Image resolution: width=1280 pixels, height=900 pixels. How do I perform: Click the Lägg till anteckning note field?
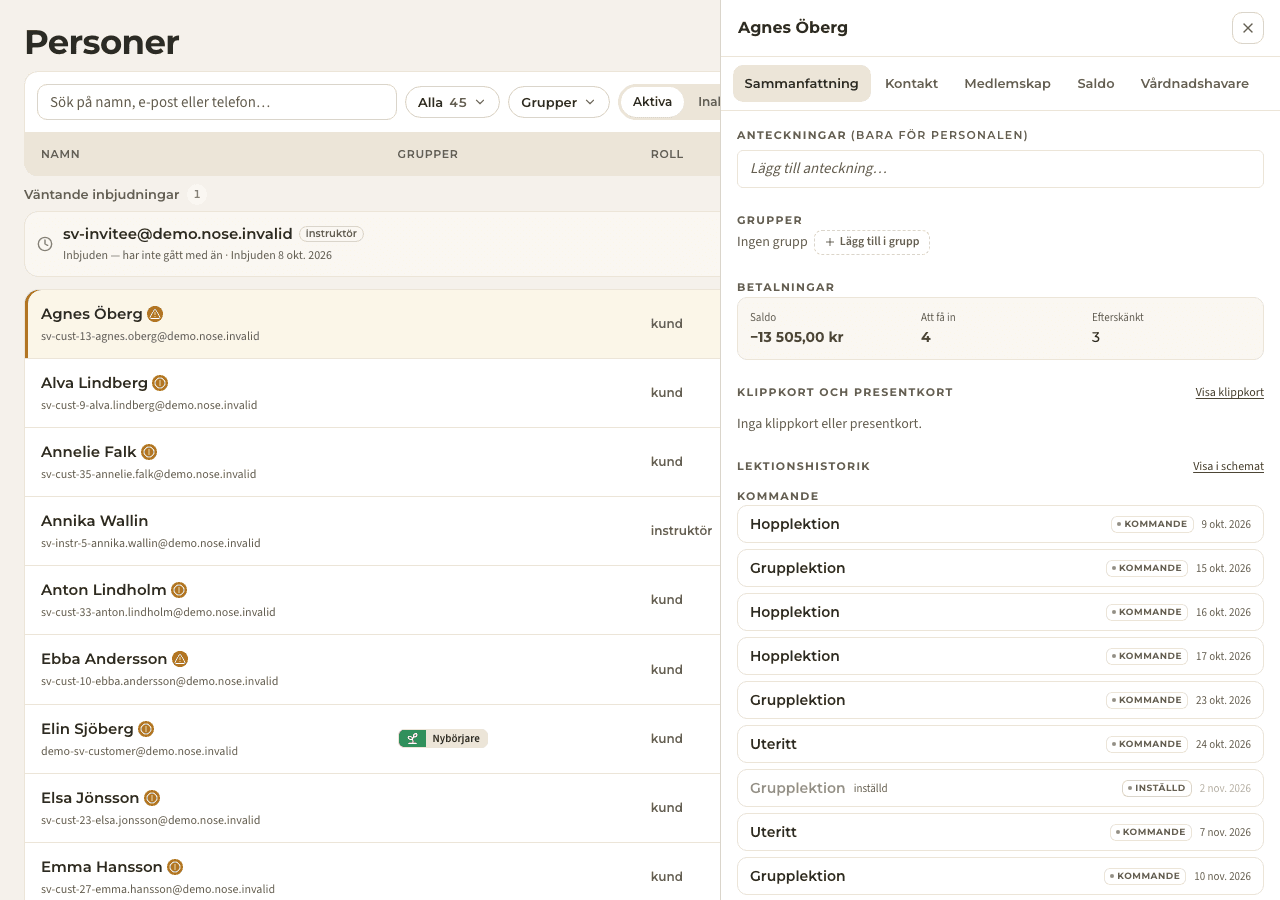(1000, 169)
